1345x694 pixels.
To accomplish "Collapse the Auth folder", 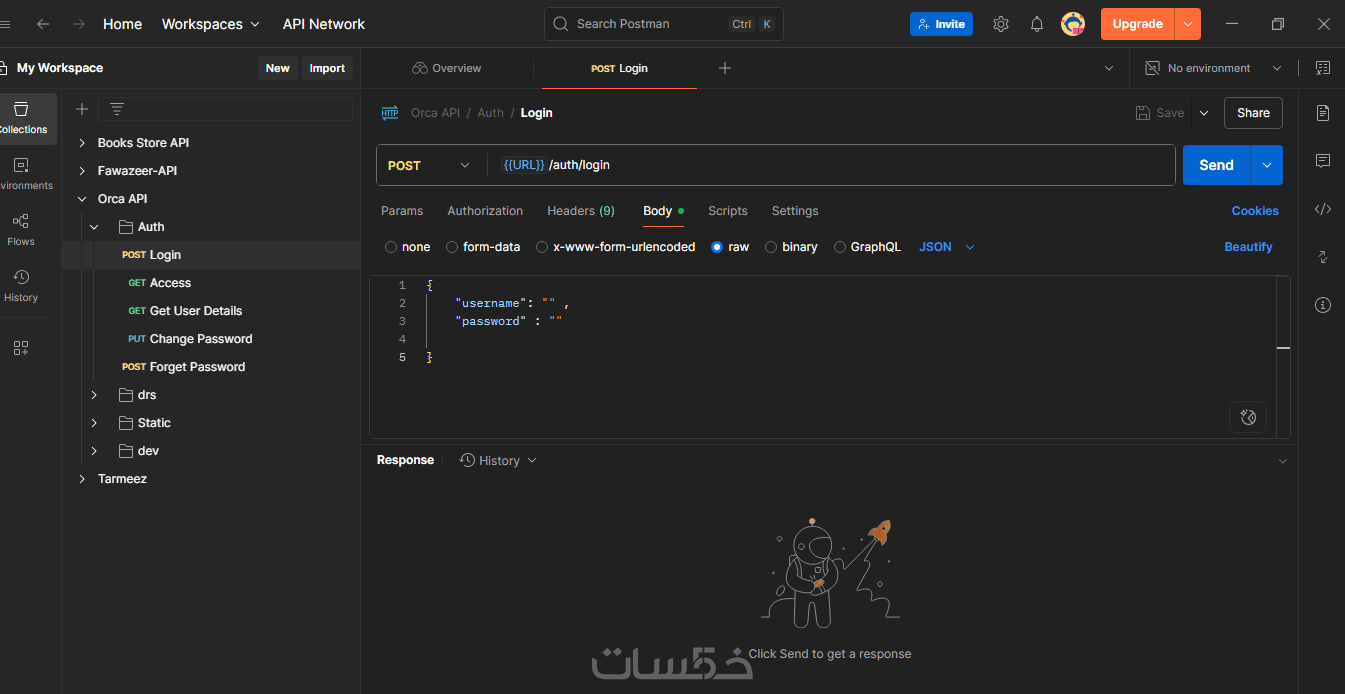I will coord(94,227).
